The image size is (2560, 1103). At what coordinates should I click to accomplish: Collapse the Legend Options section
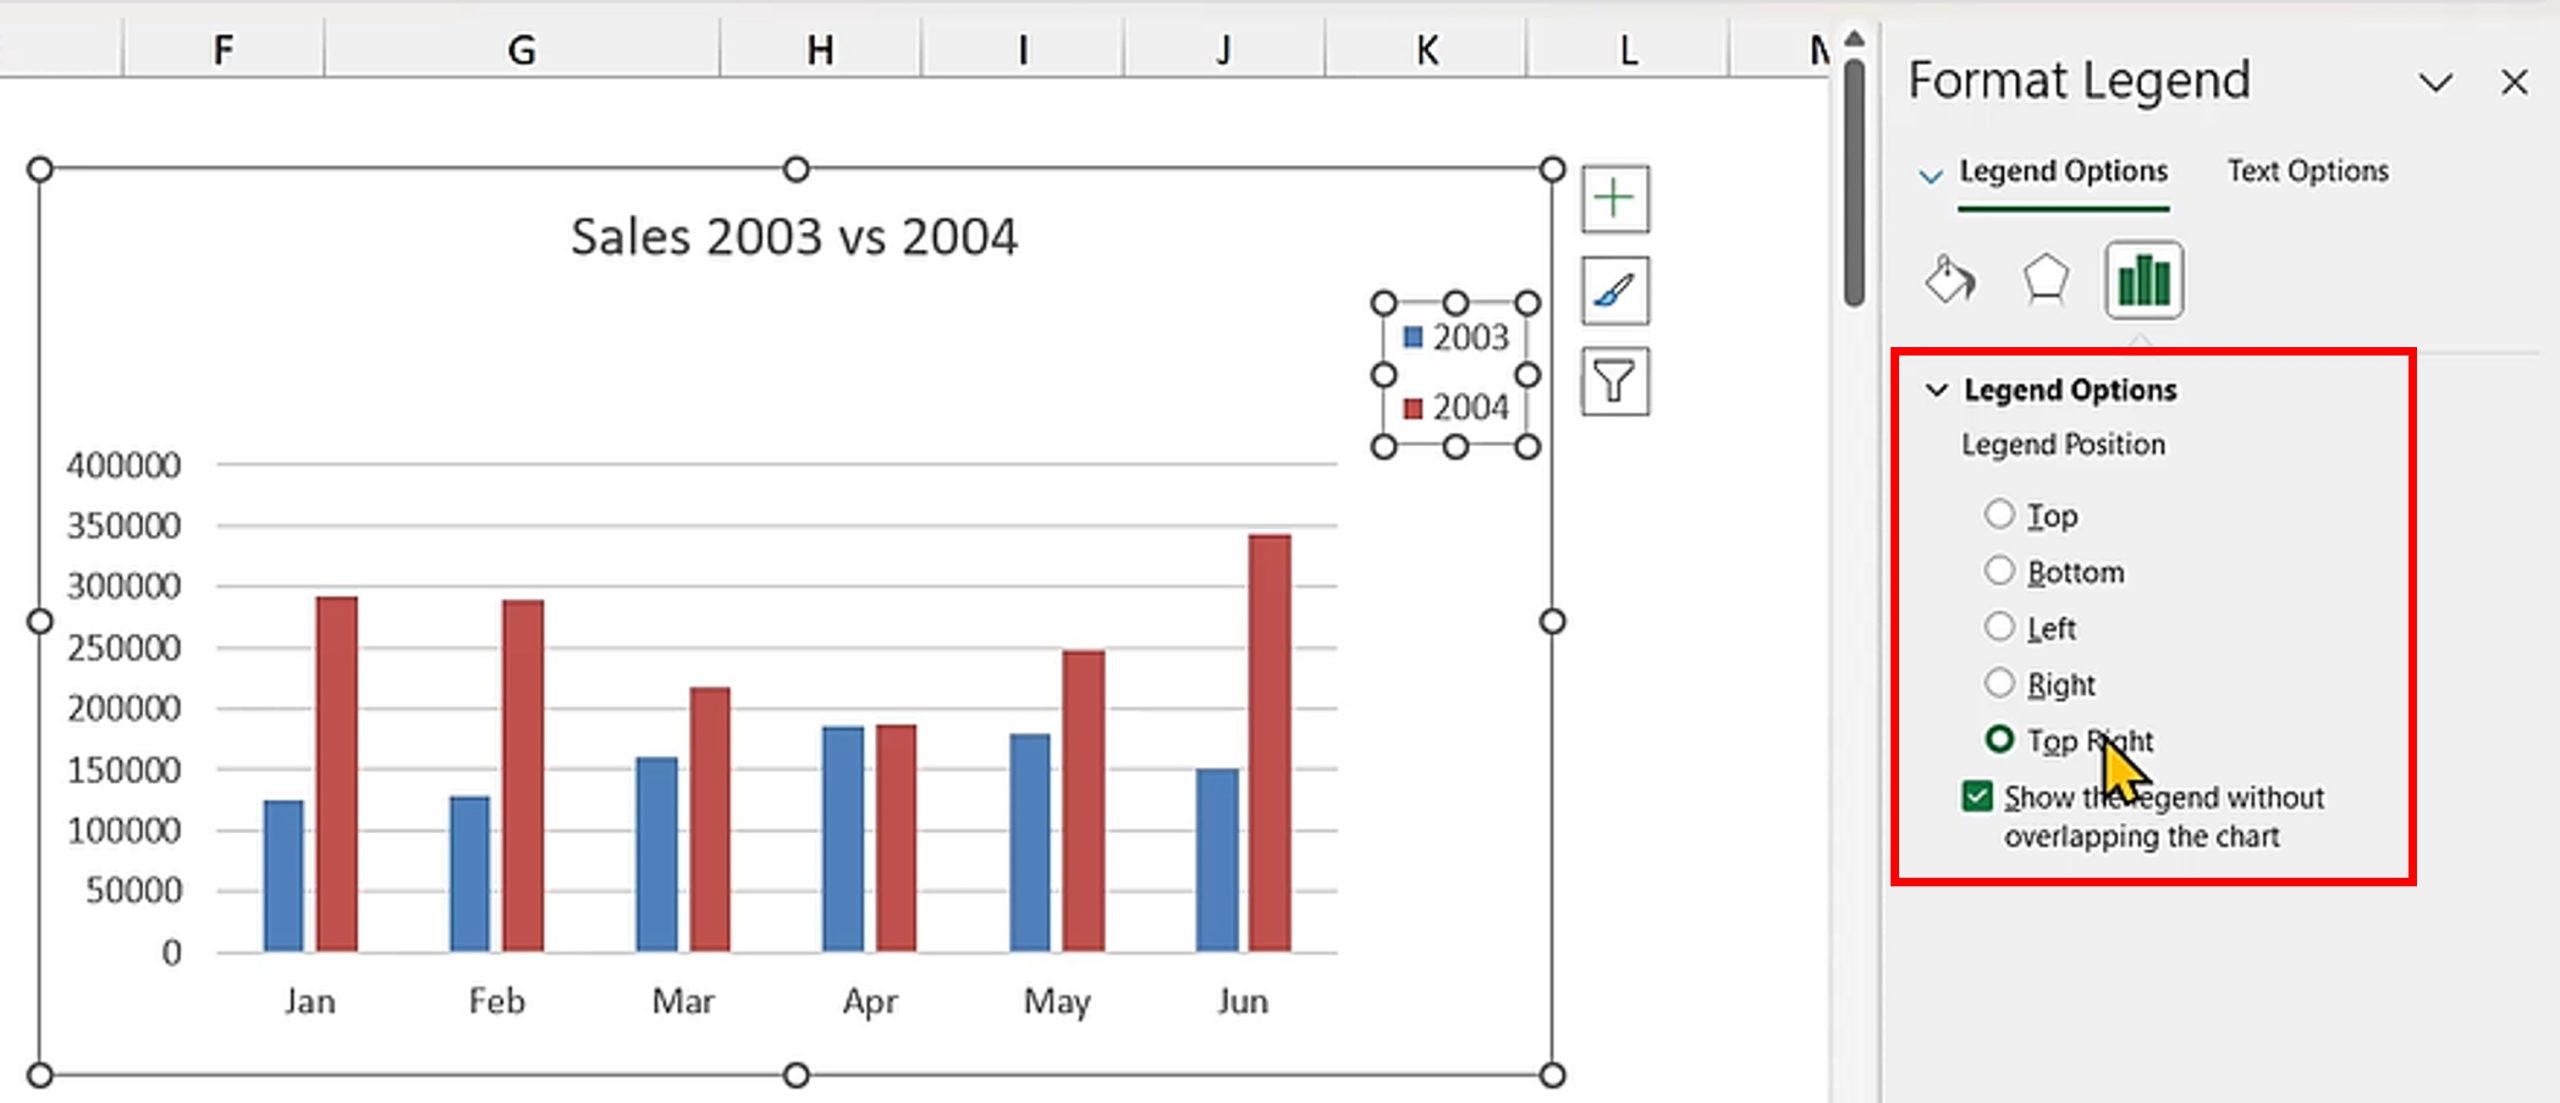[1937, 389]
